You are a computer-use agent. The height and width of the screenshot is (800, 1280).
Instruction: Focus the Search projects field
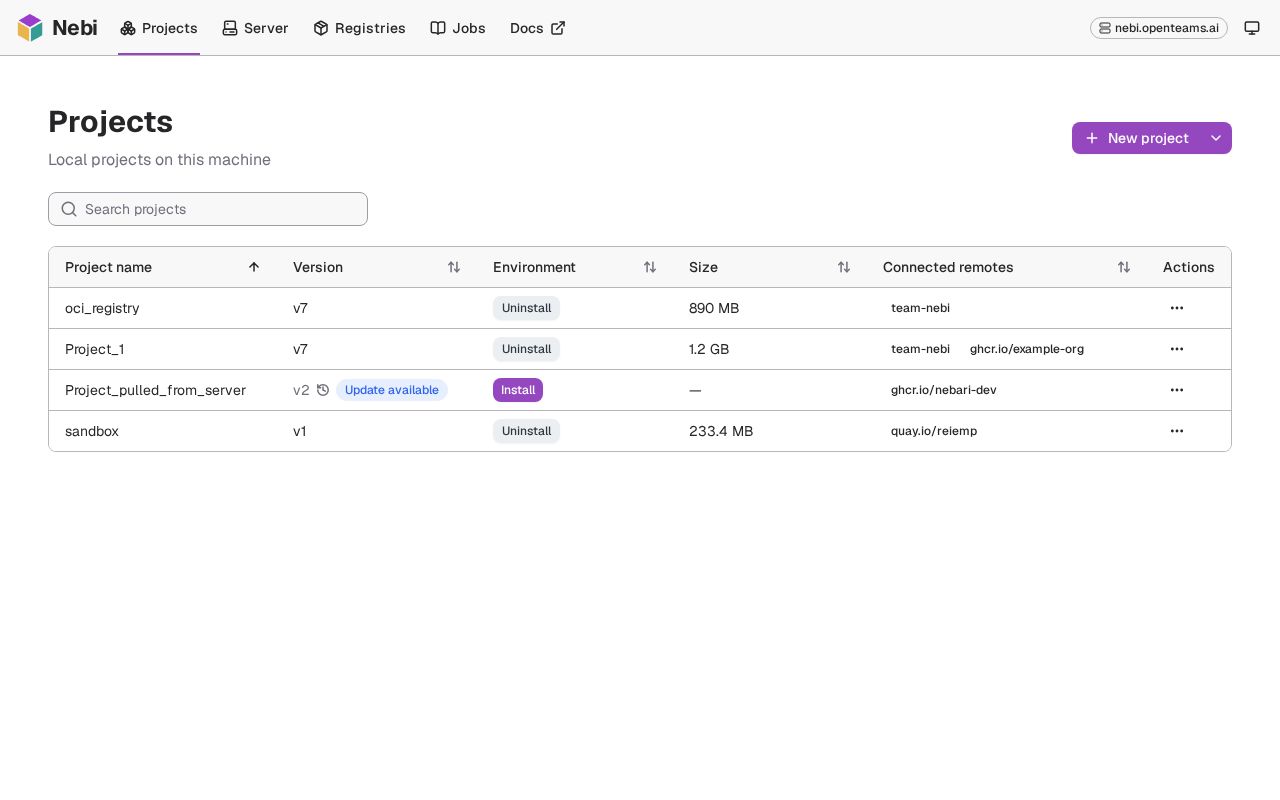coord(208,209)
